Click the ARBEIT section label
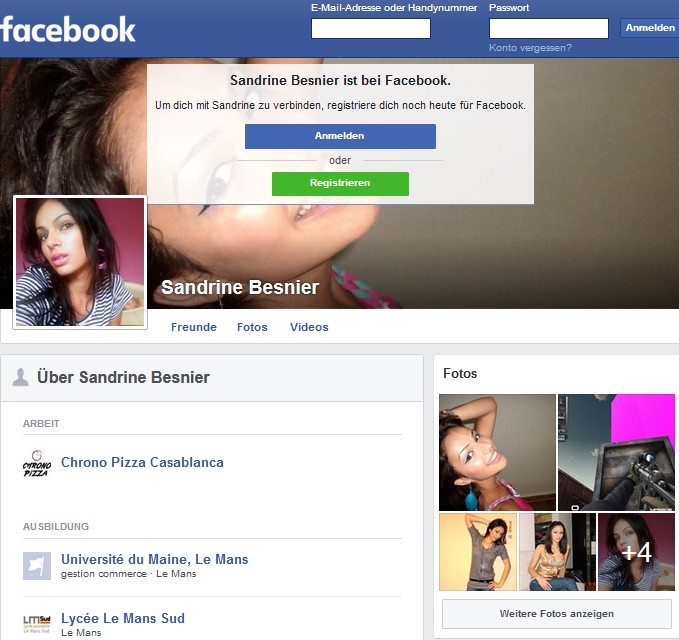 41,423
